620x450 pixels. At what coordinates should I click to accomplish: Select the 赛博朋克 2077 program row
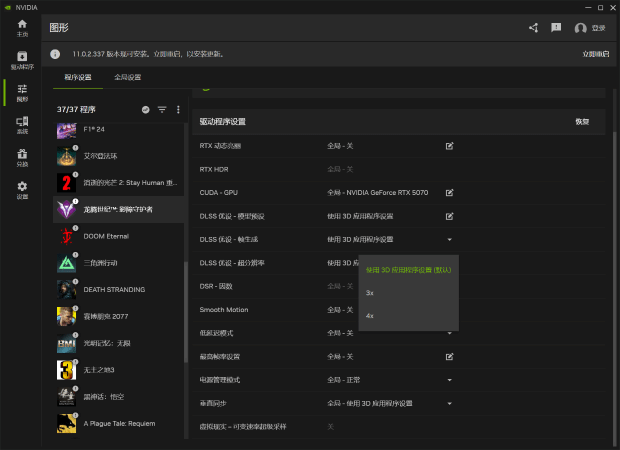(119, 317)
